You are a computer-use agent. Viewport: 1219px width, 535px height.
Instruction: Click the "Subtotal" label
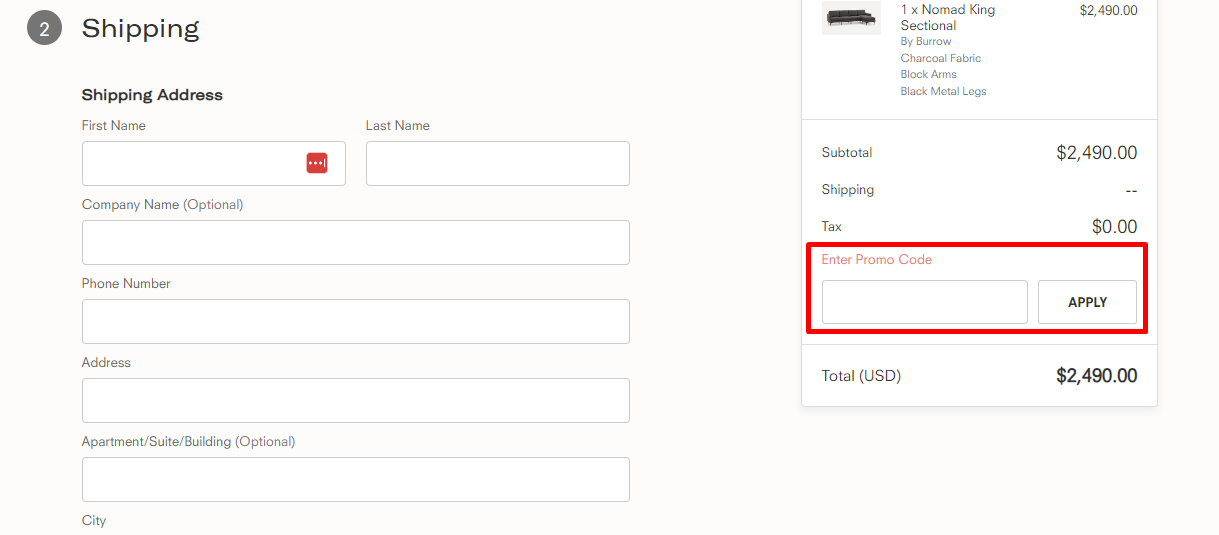coord(847,153)
